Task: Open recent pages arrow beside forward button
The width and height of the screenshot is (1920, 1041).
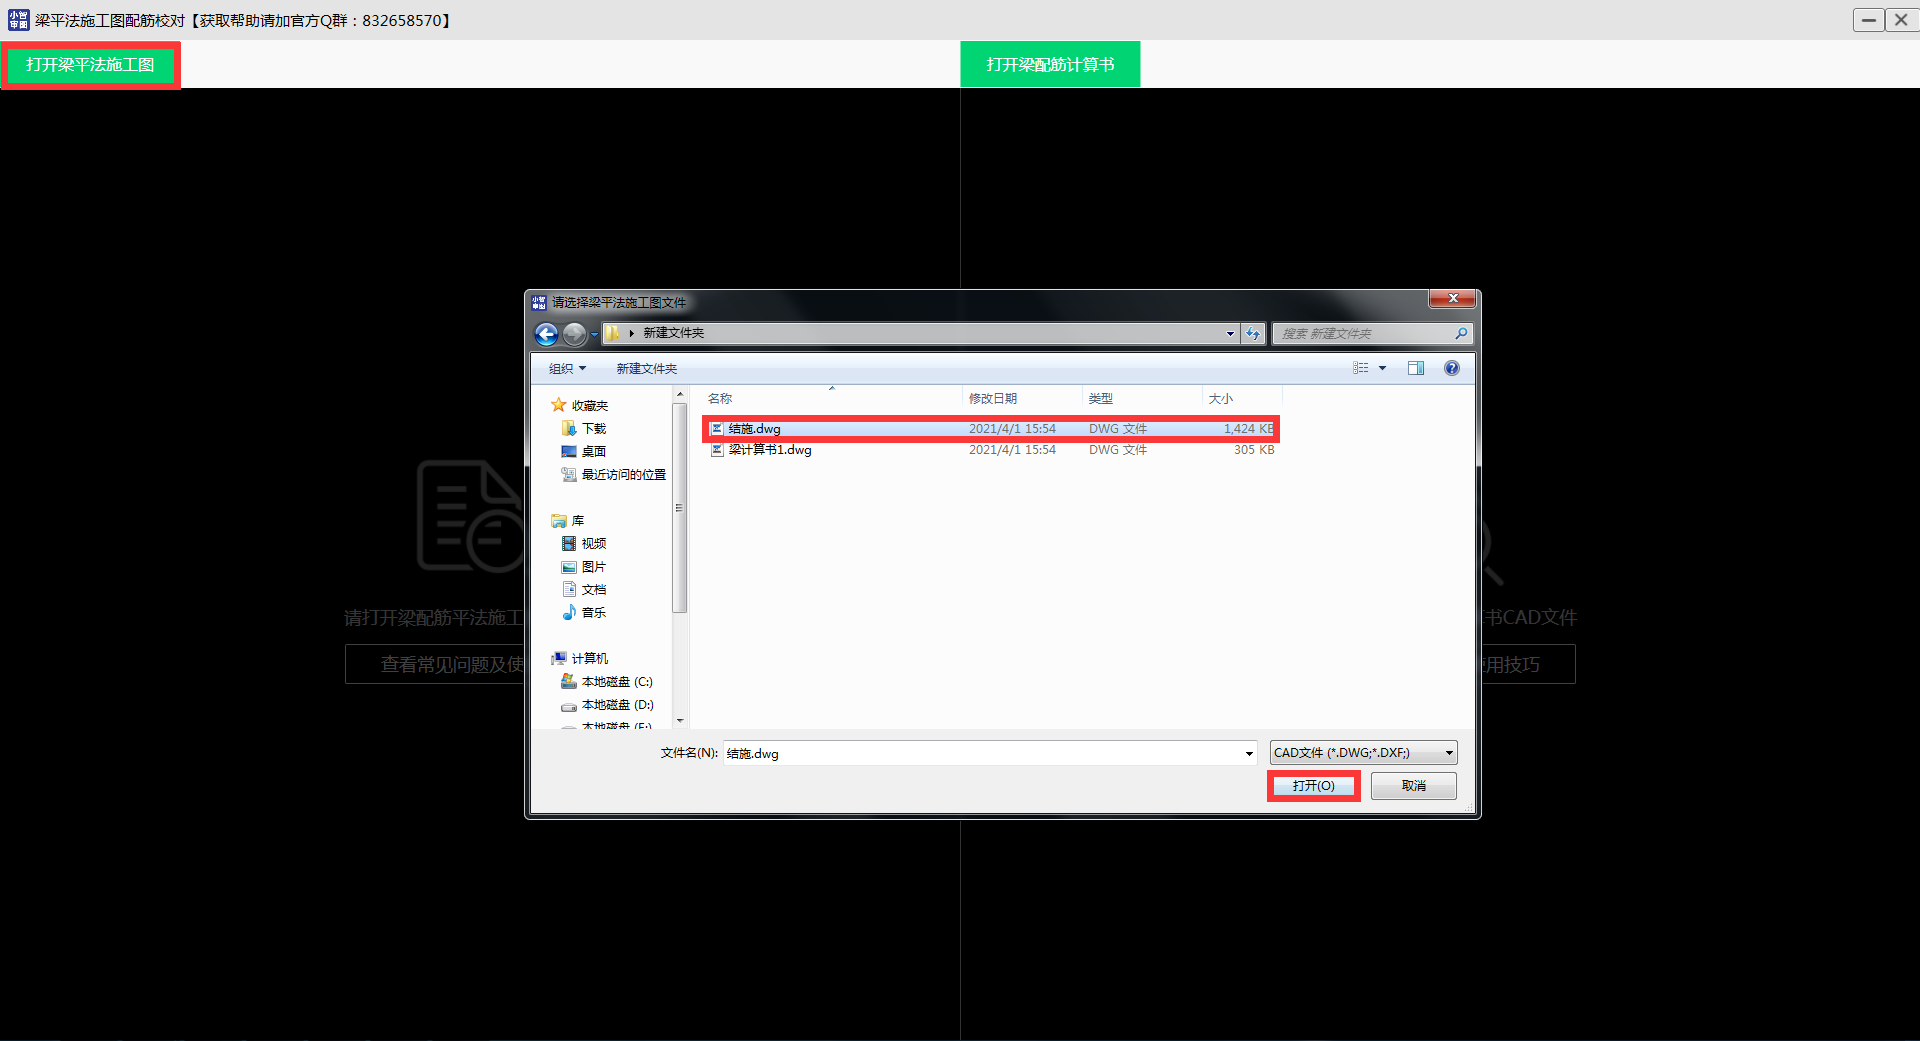Action: tap(594, 334)
